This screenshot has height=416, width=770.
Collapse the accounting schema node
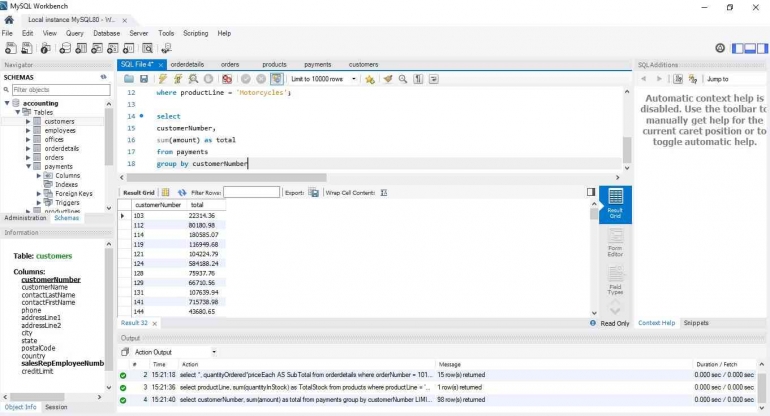[7, 103]
